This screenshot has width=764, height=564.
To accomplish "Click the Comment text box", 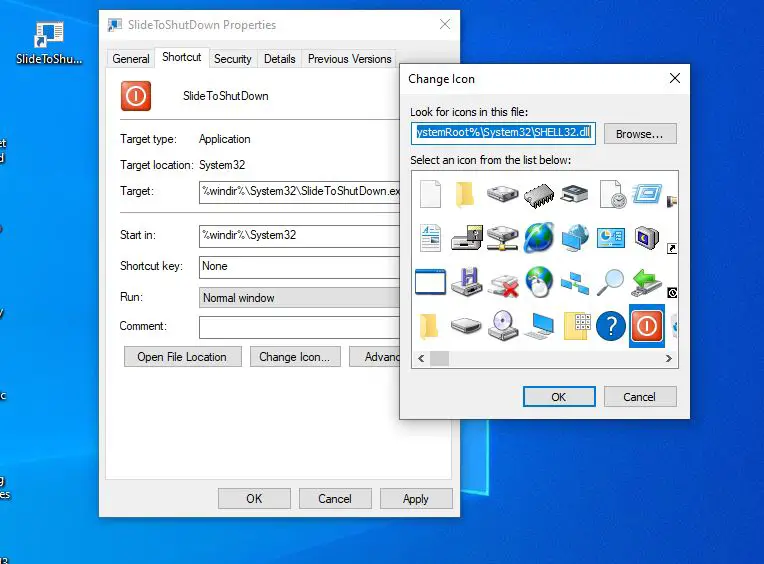I will pyautogui.click(x=300, y=327).
